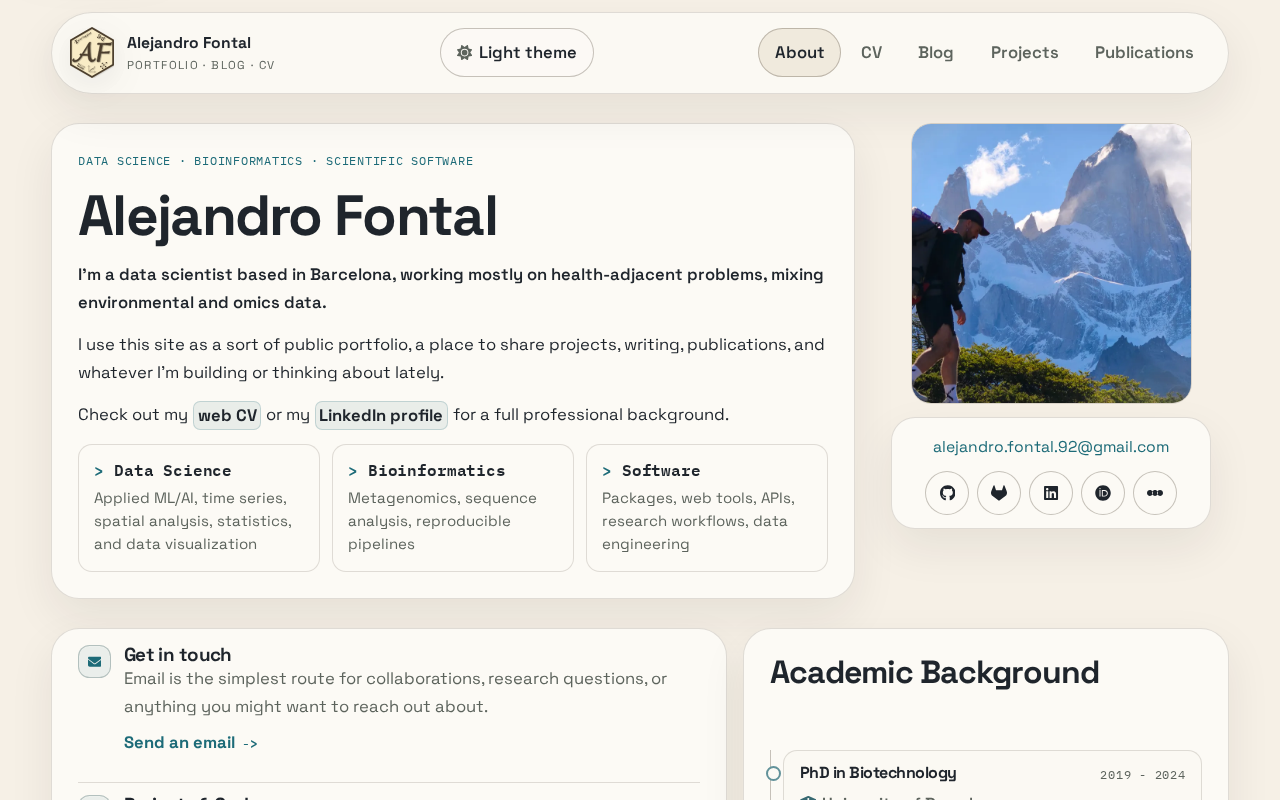Click the DATA SCIENCE · BIOINFORMATICS tagline

point(276,161)
